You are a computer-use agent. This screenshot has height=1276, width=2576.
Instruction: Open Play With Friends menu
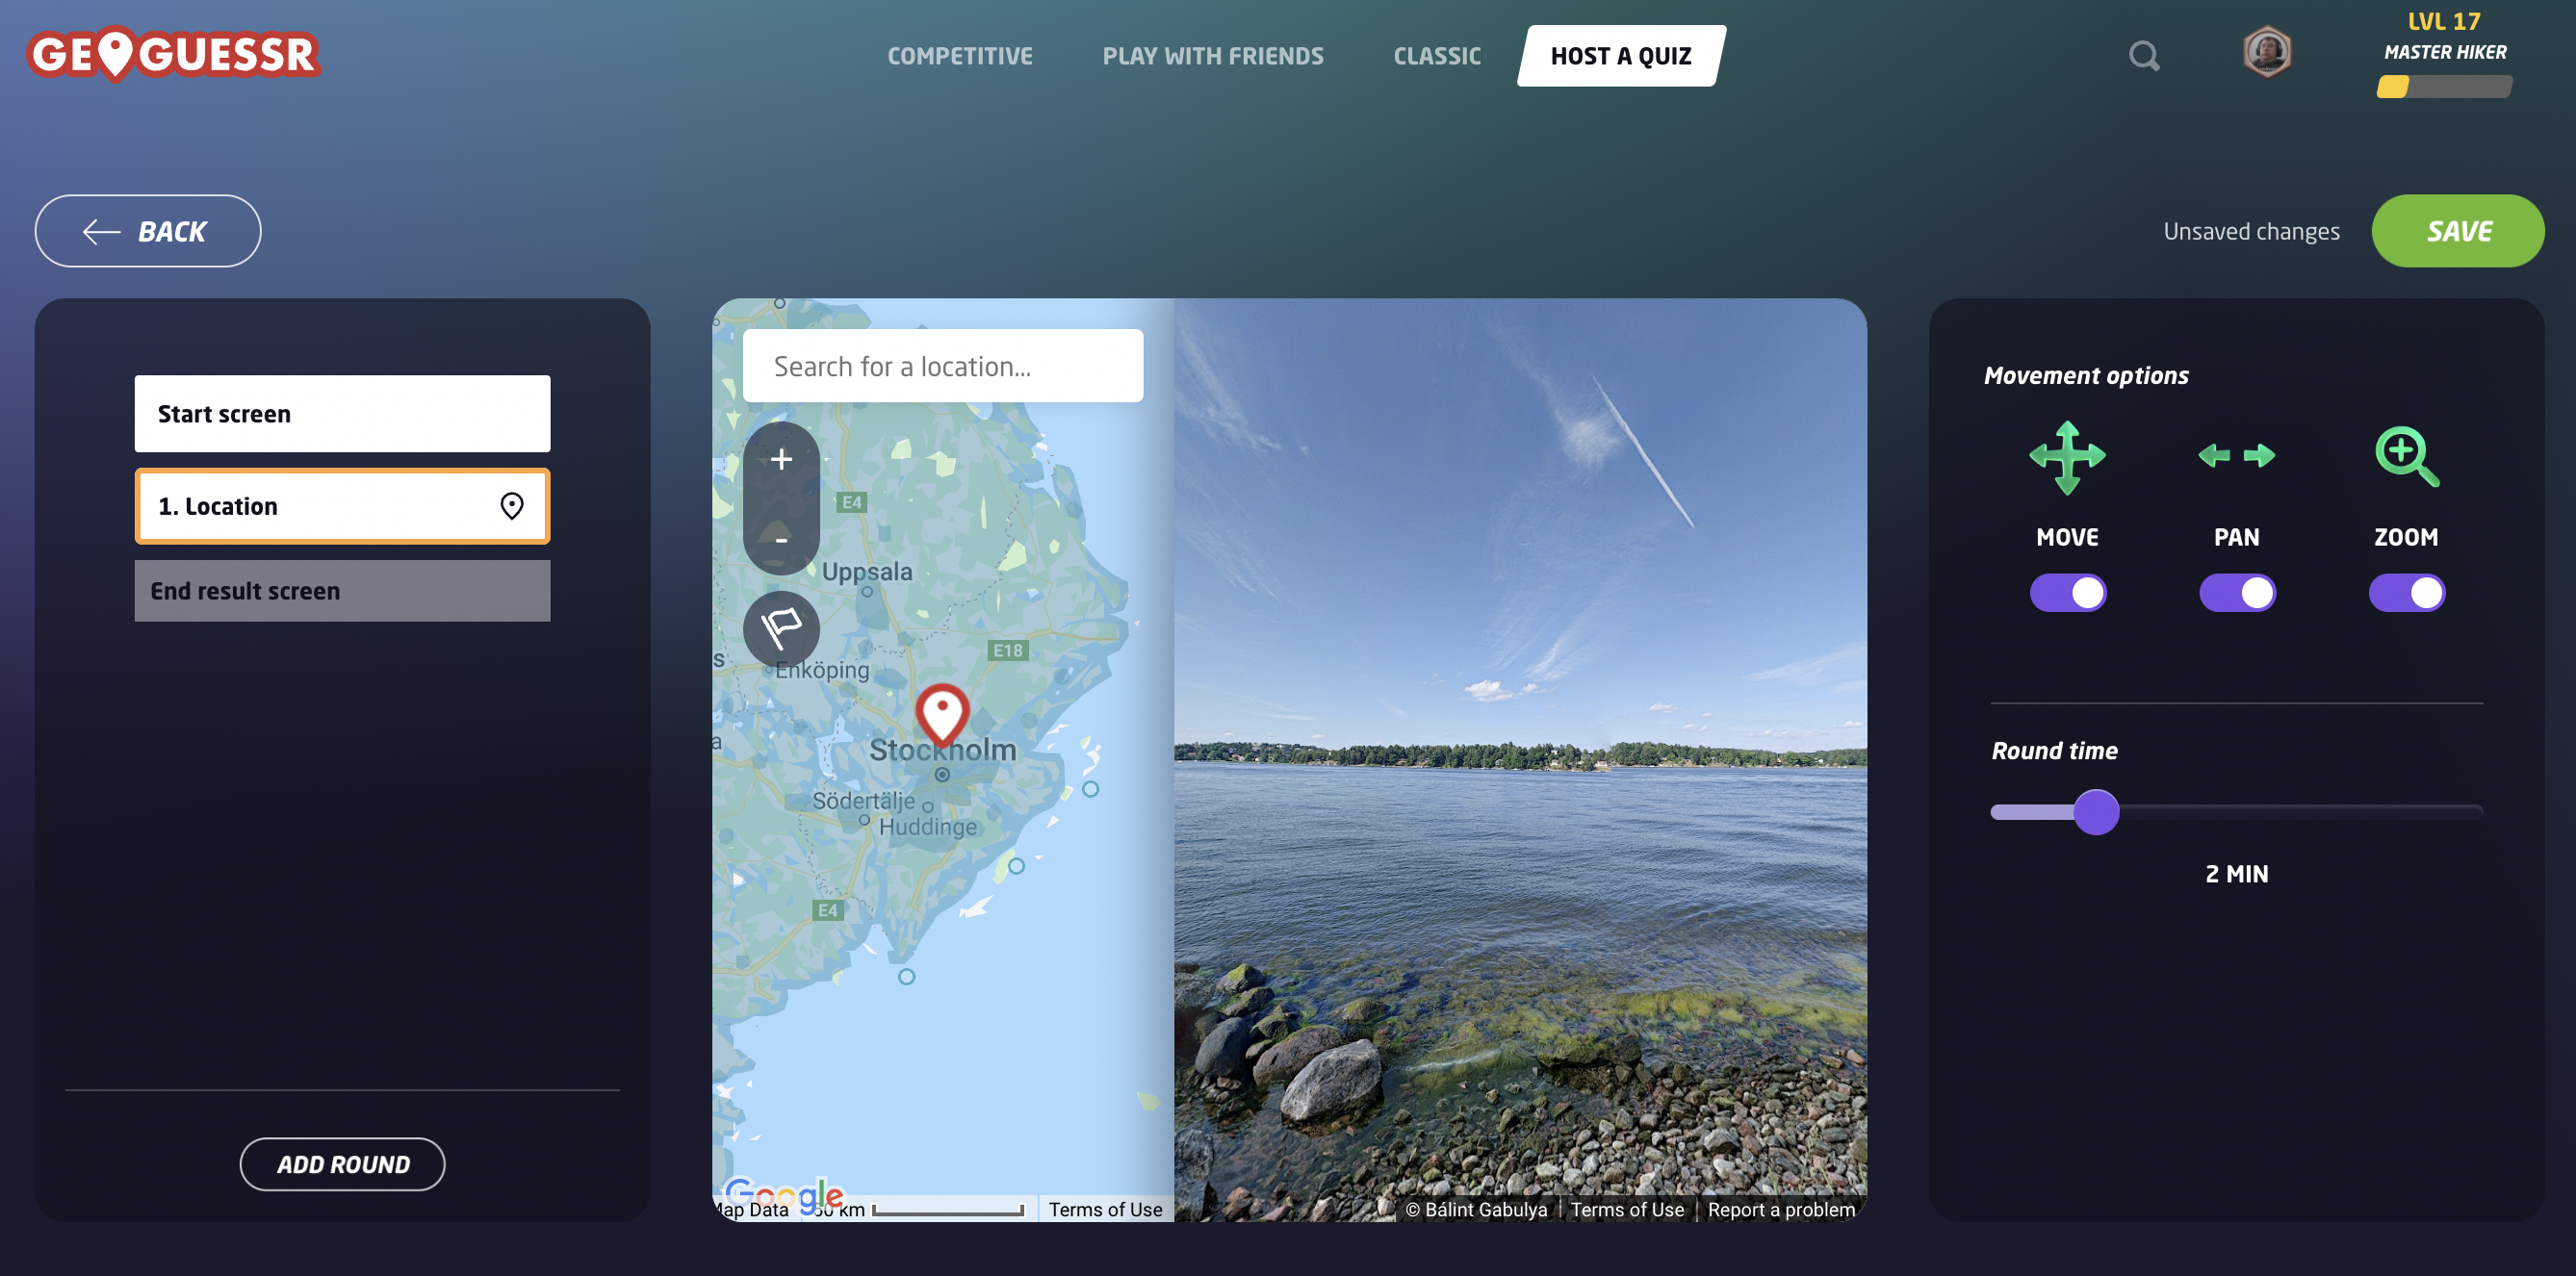coord(1212,56)
